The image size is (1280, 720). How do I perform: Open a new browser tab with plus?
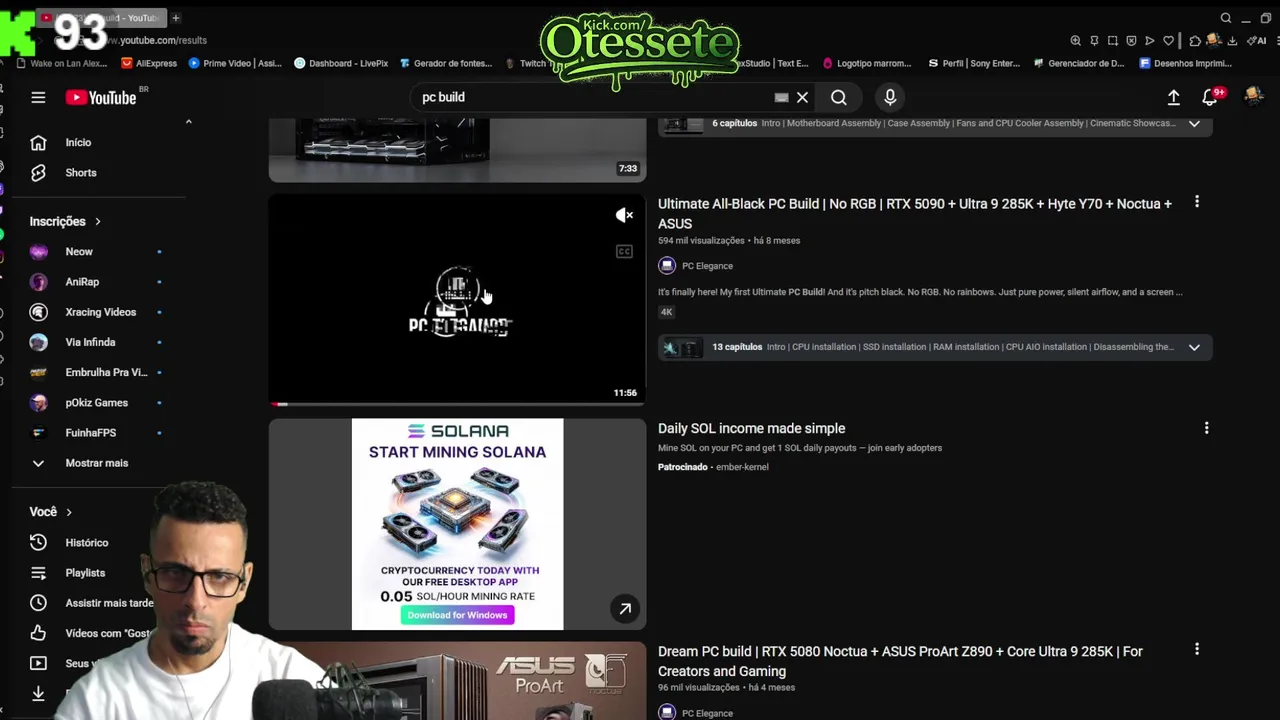pyautogui.click(x=176, y=18)
